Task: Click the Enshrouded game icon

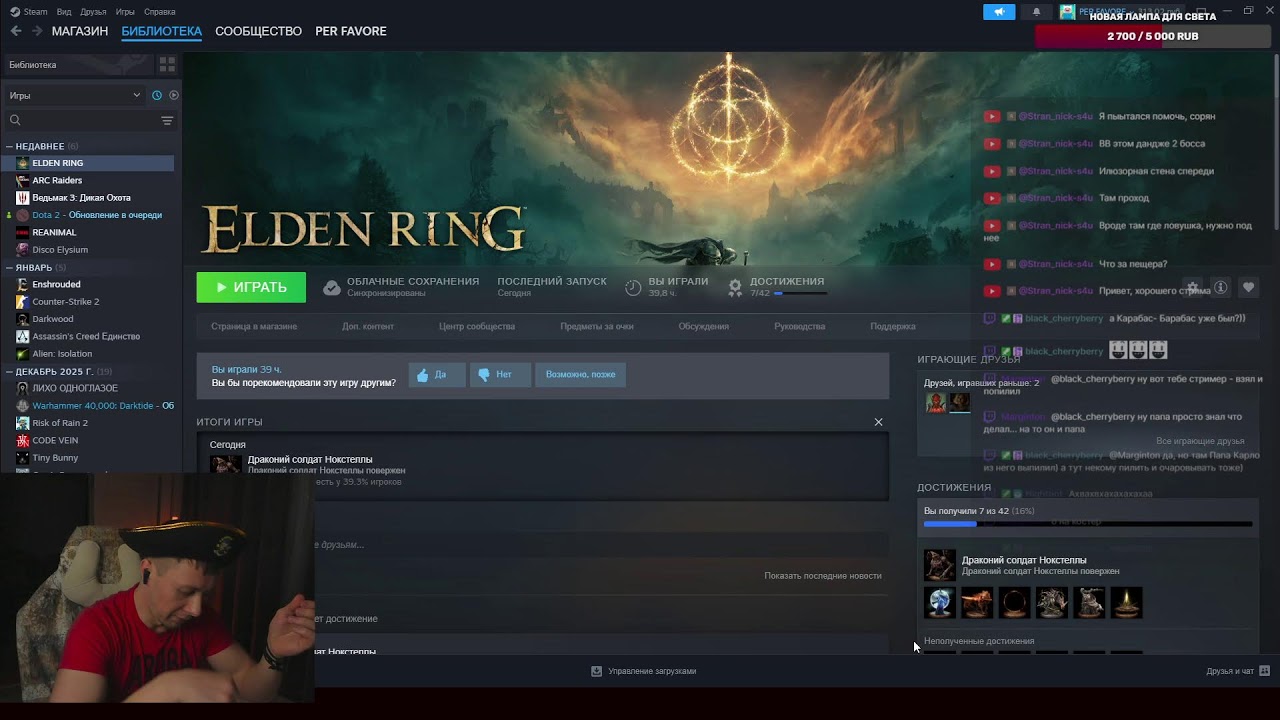Action: (x=23, y=284)
